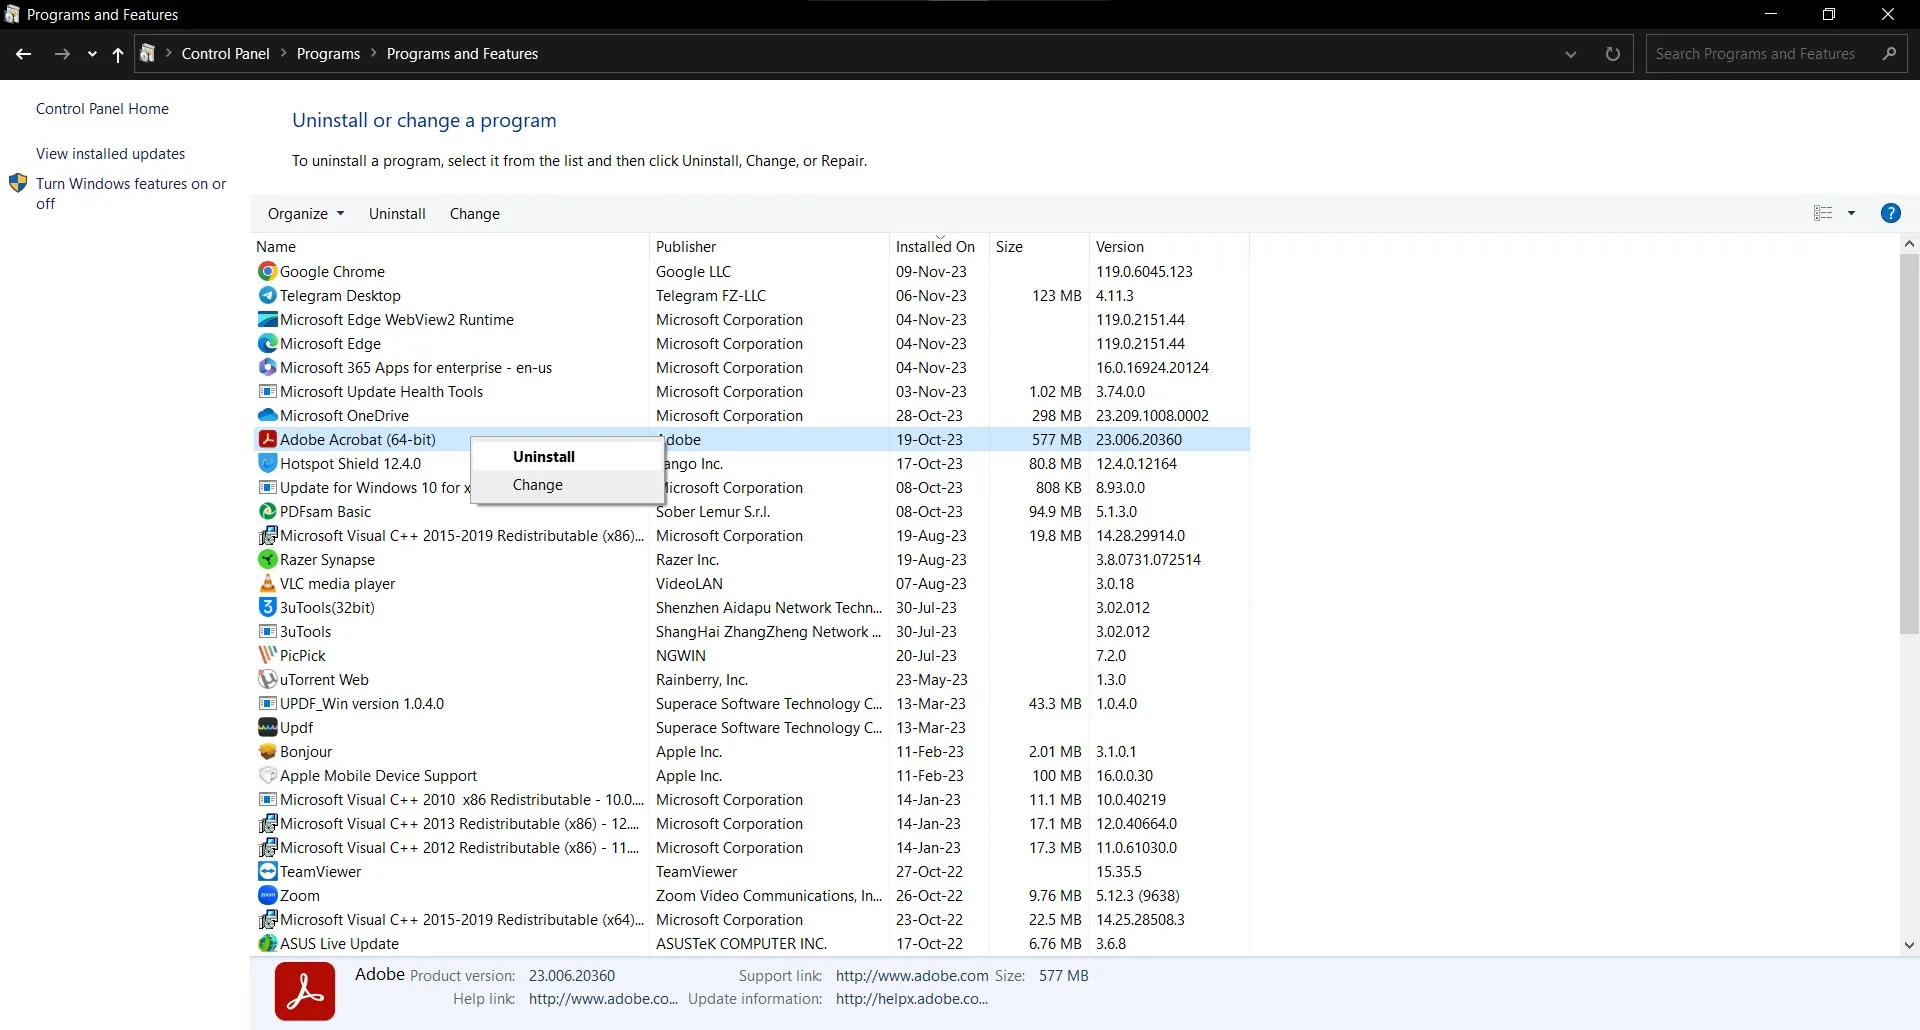1920x1030 pixels.
Task: Choose Change in the context menu
Action: [x=538, y=485]
